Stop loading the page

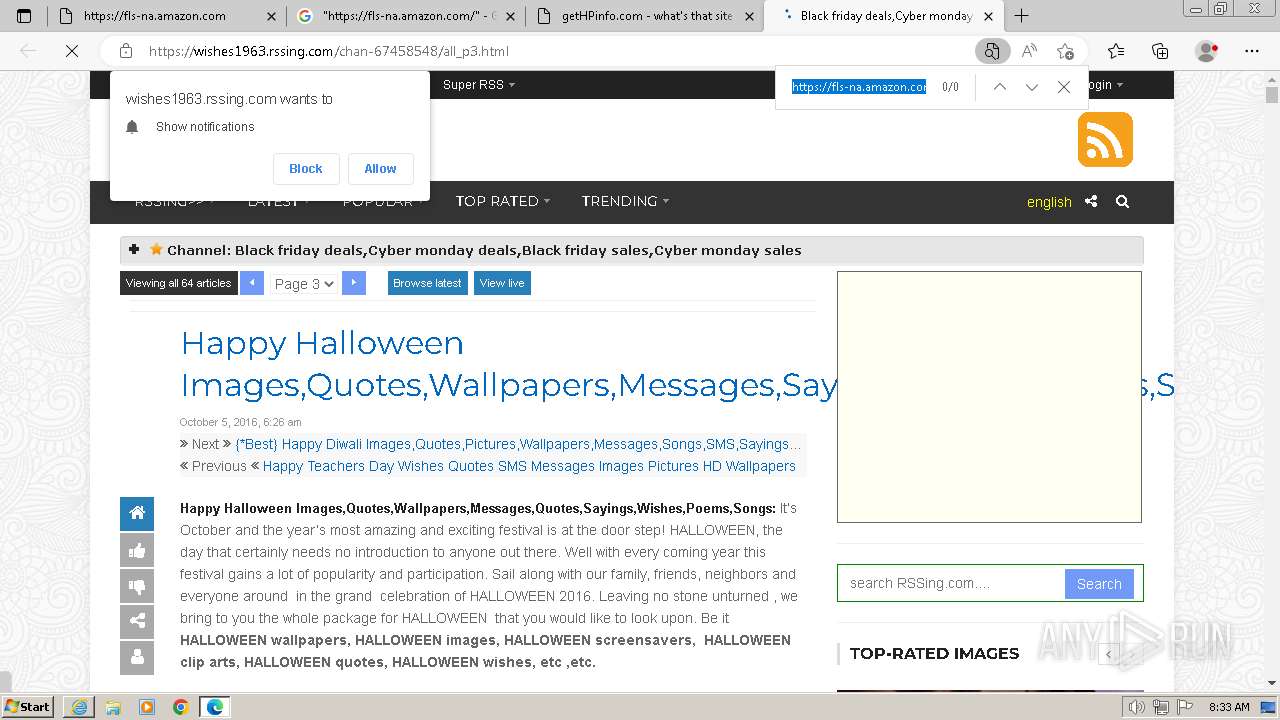(x=71, y=51)
